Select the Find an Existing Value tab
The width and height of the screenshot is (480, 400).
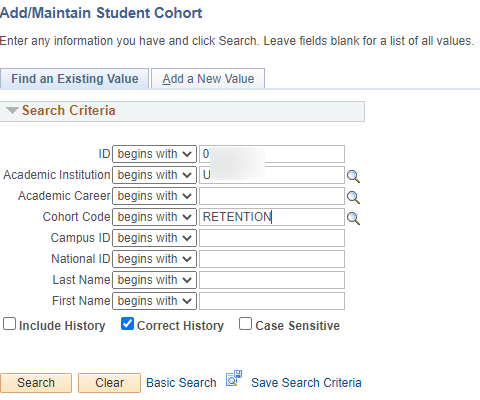pyautogui.click(x=75, y=79)
